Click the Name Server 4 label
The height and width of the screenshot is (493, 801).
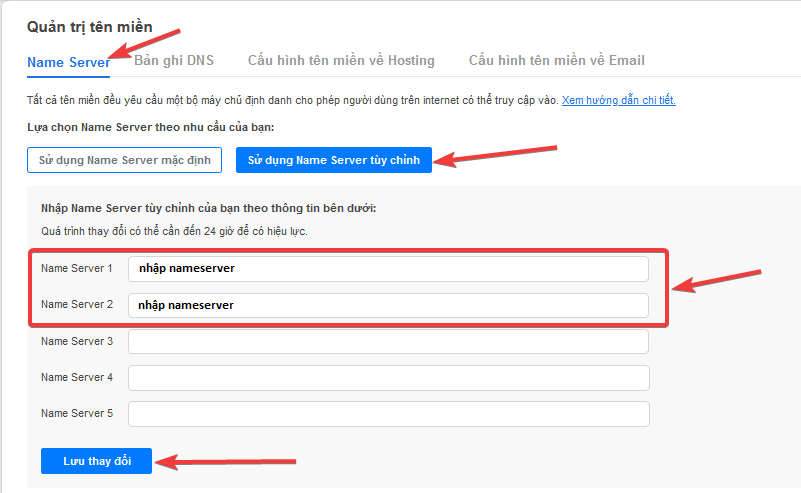[x=77, y=377]
